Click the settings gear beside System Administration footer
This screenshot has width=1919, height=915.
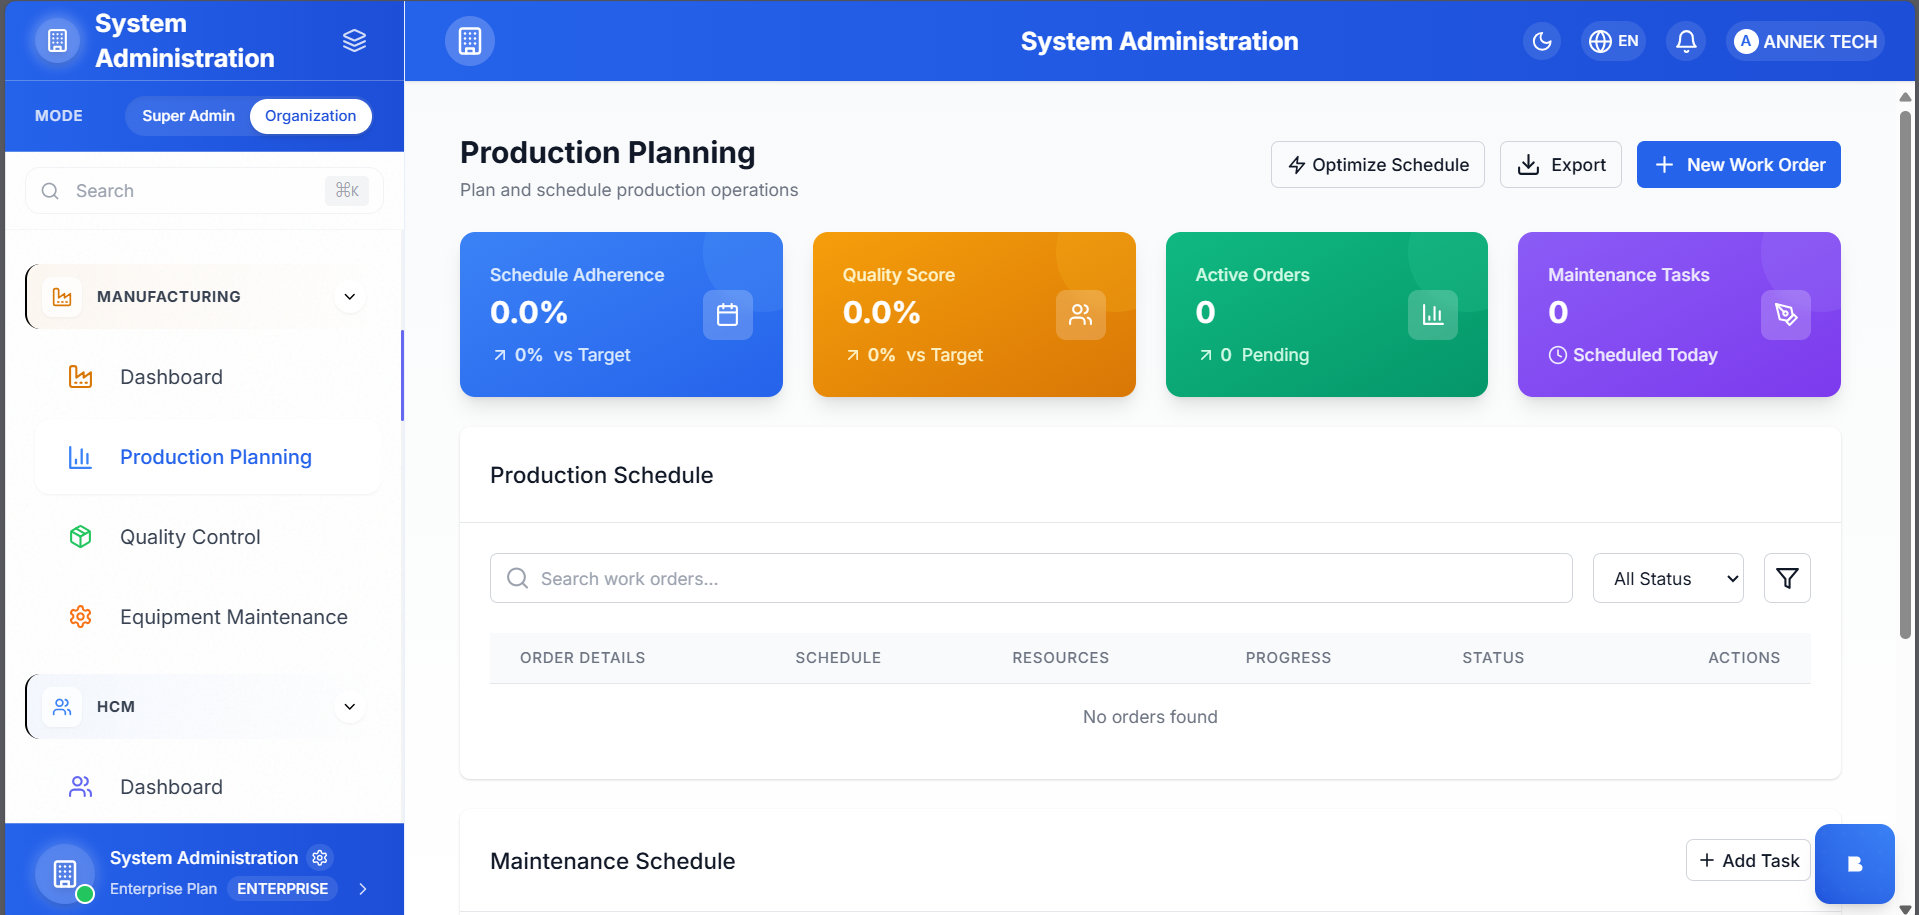pyautogui.click(x=320, y=858)
